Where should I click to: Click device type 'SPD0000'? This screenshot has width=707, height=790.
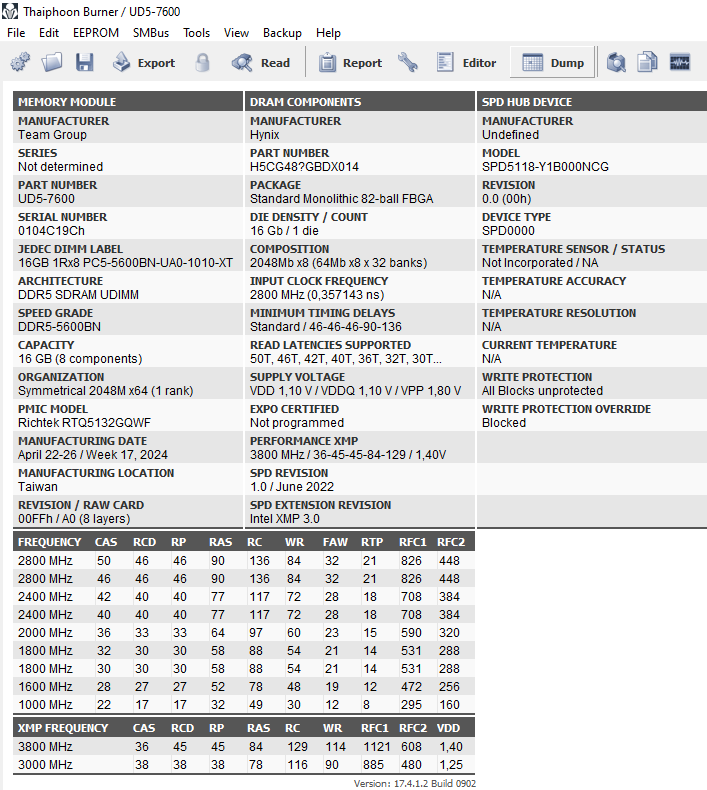(508, 231)
